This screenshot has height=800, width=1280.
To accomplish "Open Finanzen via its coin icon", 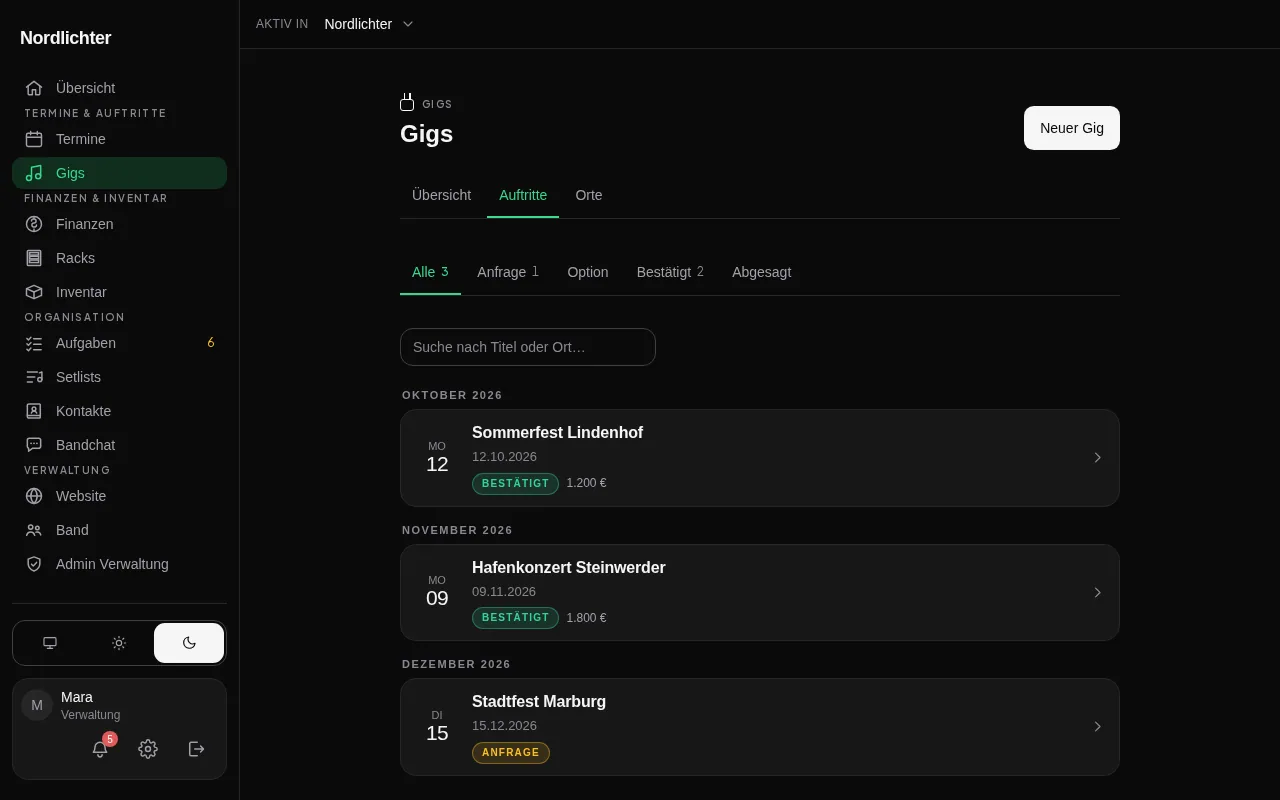I will [34, 224].
